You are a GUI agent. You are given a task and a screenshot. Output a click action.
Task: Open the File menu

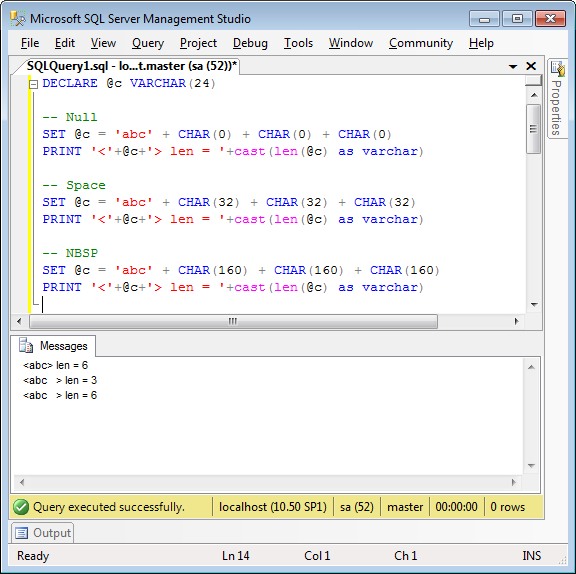pyautogui.click(x=30, y=43)
